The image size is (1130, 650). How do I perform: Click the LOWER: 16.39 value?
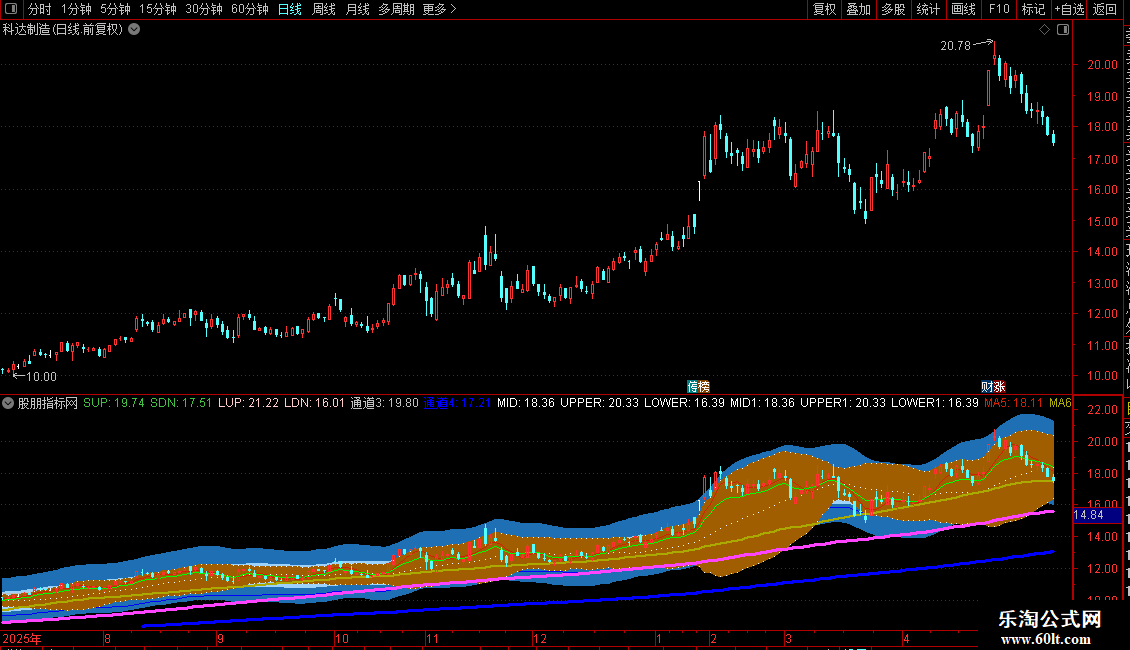pos(685,403)
